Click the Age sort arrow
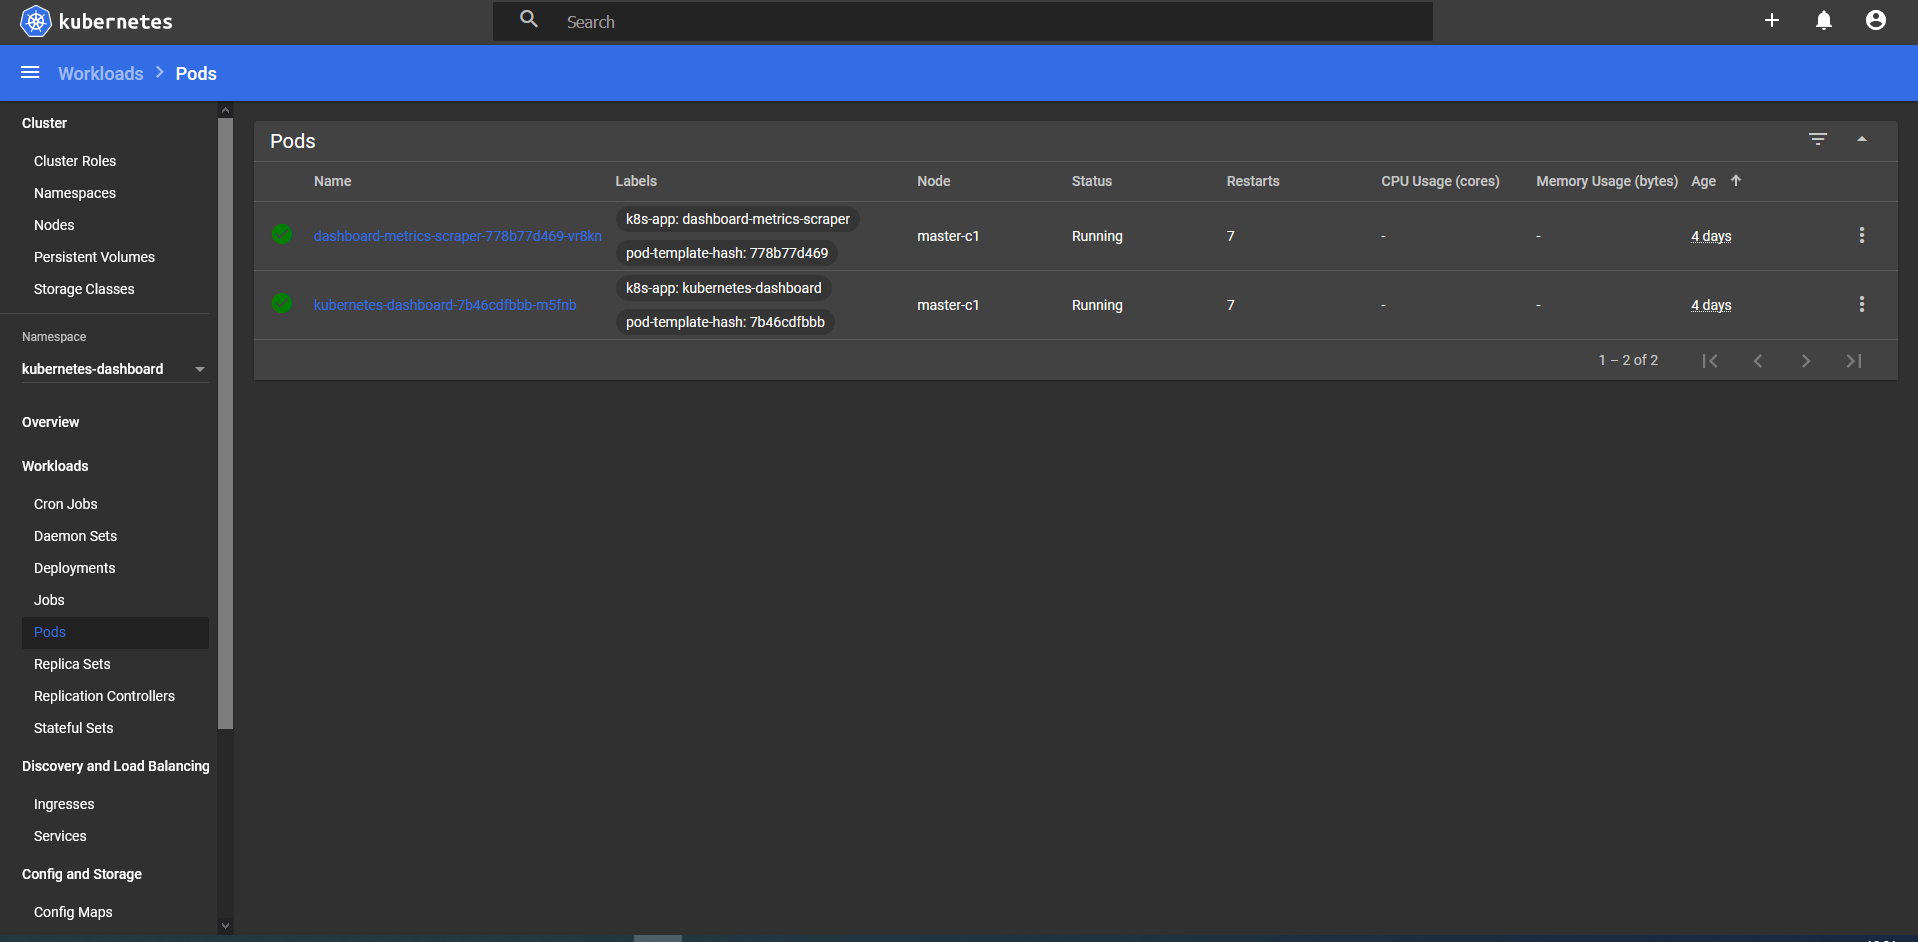Image resolution: width=1918 pixels, height=942 pixels. 1735,181
